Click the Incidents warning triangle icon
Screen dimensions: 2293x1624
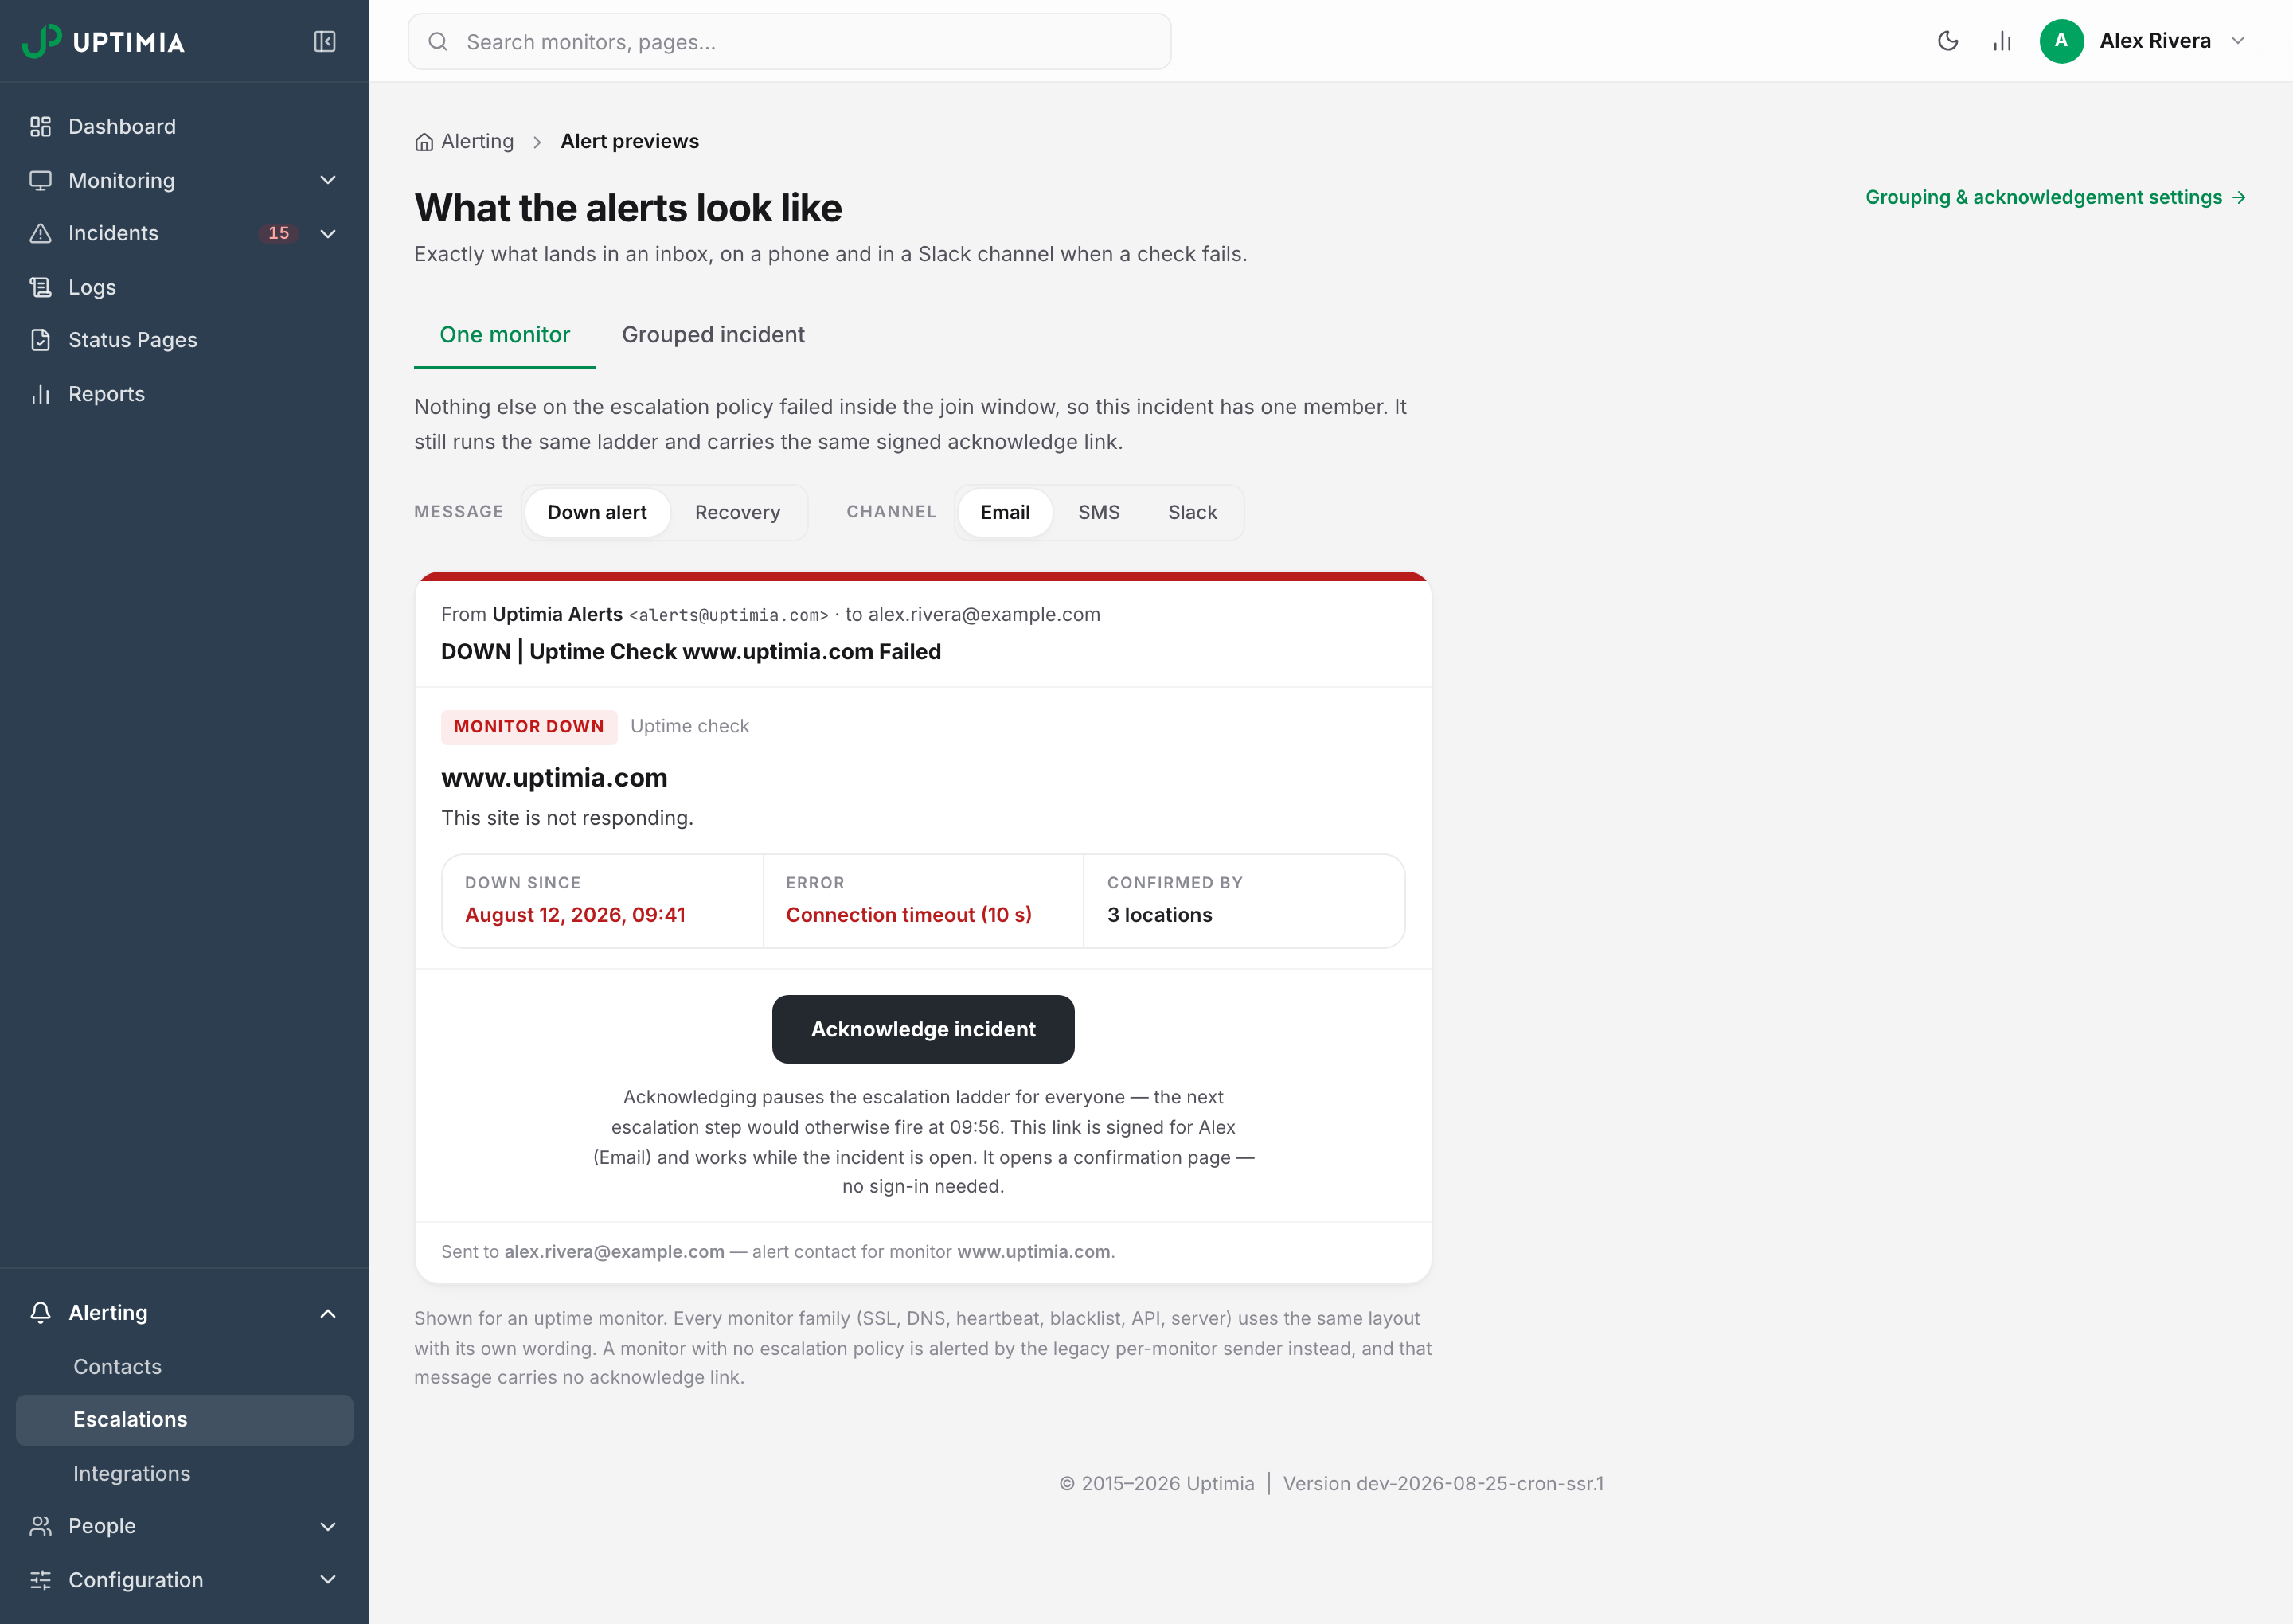(40, 233)
